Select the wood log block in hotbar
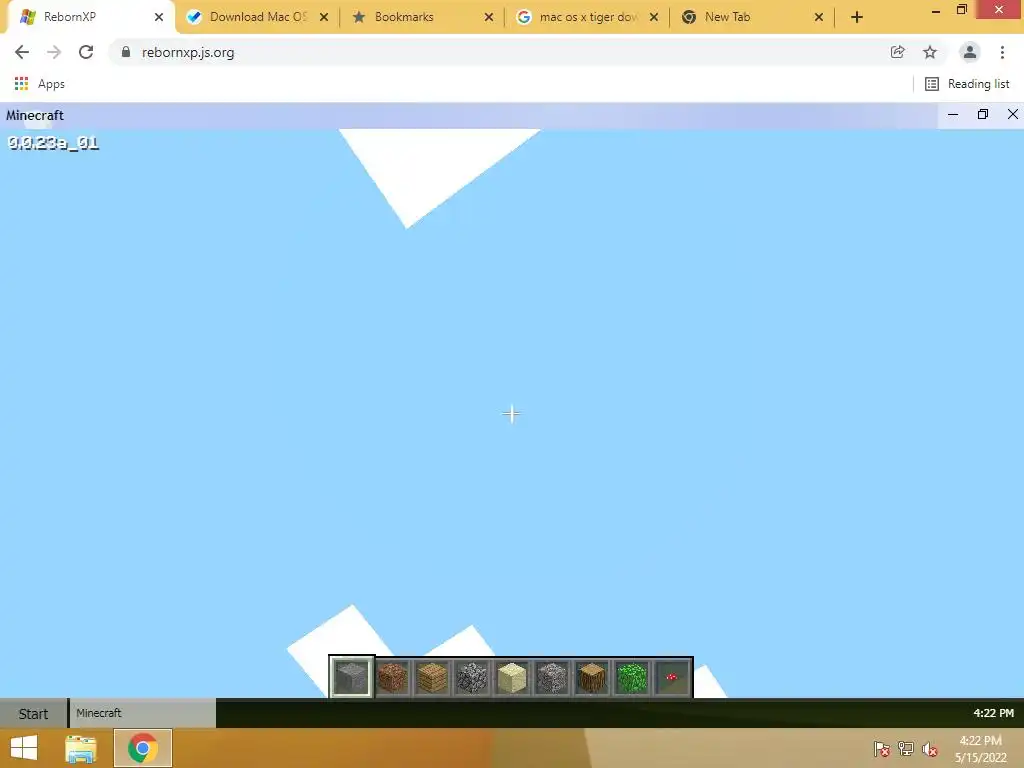1024x768 pixels. click(x=592, y=677)
